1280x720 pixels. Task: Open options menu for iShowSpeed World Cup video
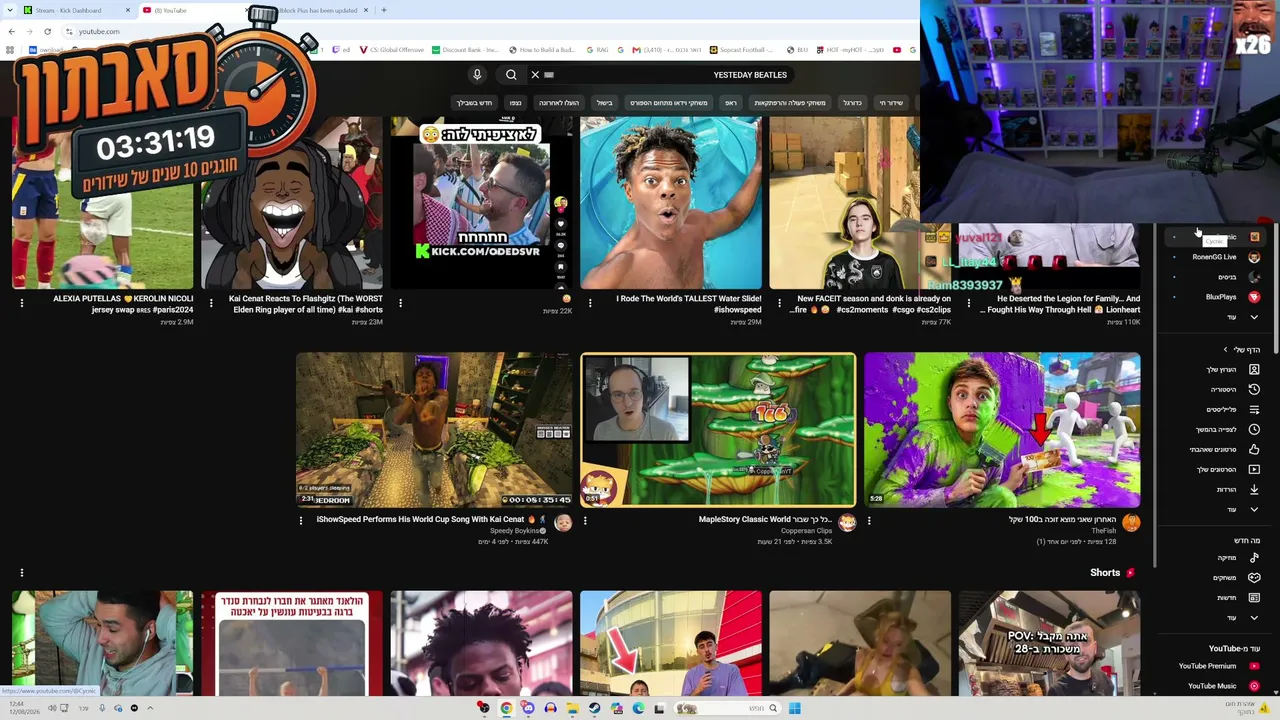(301, 520)
